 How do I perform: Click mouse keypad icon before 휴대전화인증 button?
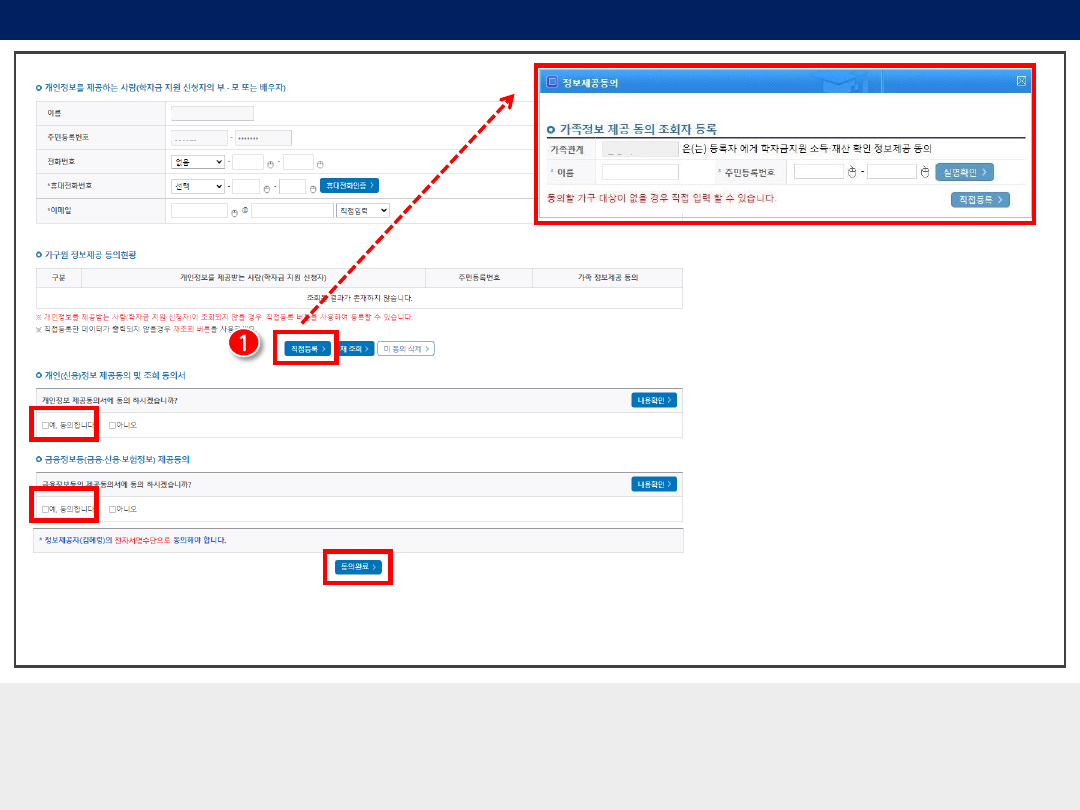coord(312,187)
